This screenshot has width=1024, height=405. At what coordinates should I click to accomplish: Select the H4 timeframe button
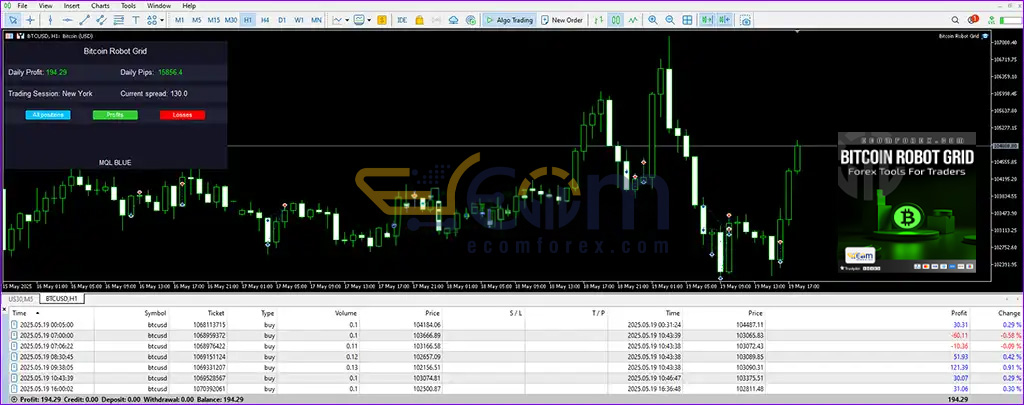[264, 20]
